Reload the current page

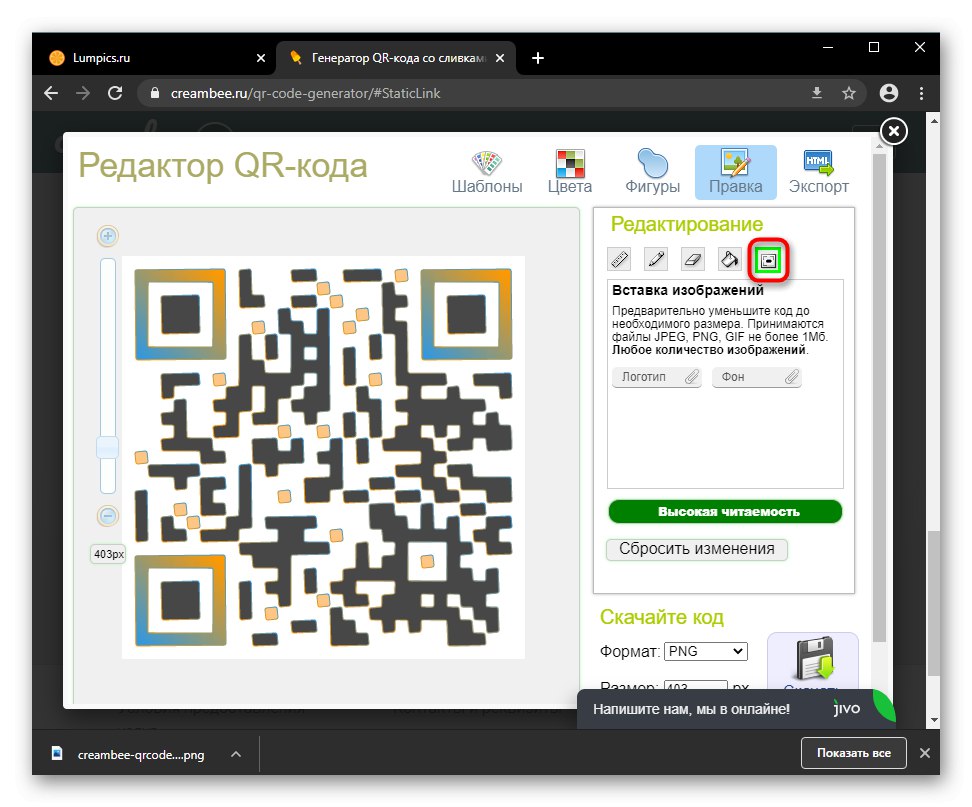pos(115,93)
